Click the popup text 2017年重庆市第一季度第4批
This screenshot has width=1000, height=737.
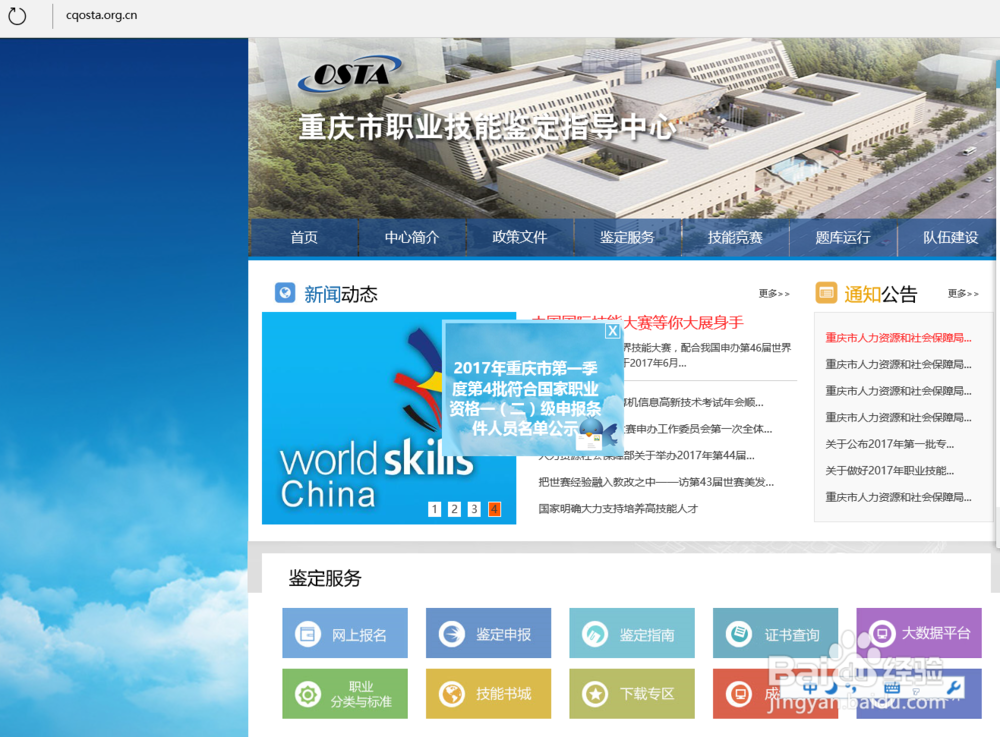pyautogui.click(x=525, y=398)
